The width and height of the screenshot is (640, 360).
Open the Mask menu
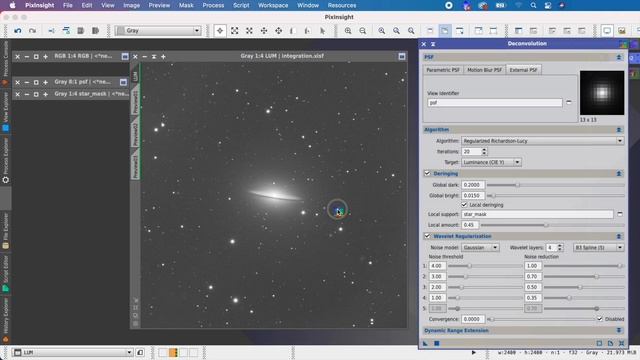(186, 5)
